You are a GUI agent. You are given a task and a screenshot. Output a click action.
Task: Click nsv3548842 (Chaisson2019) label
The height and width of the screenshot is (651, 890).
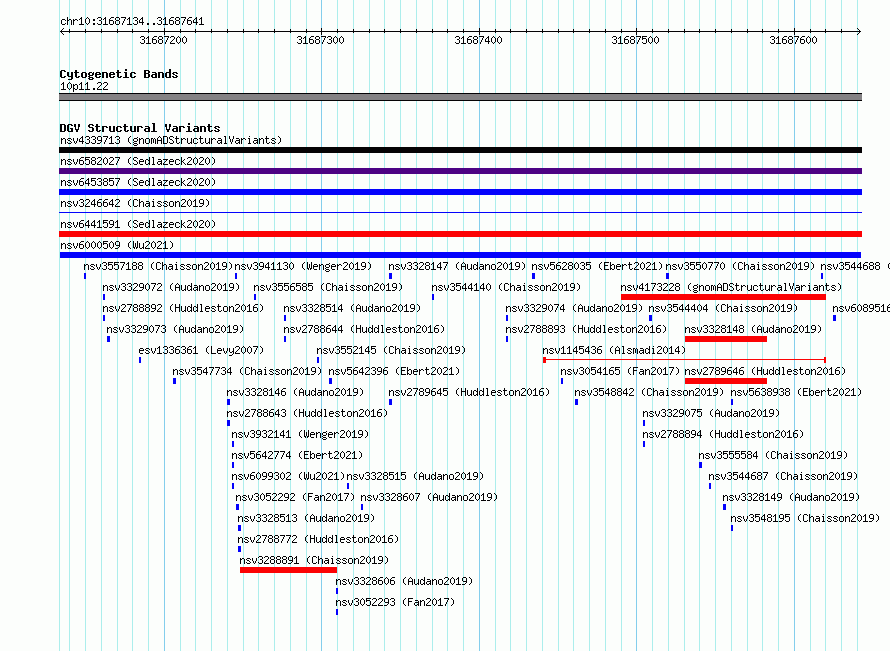click(x=649, y=392)
